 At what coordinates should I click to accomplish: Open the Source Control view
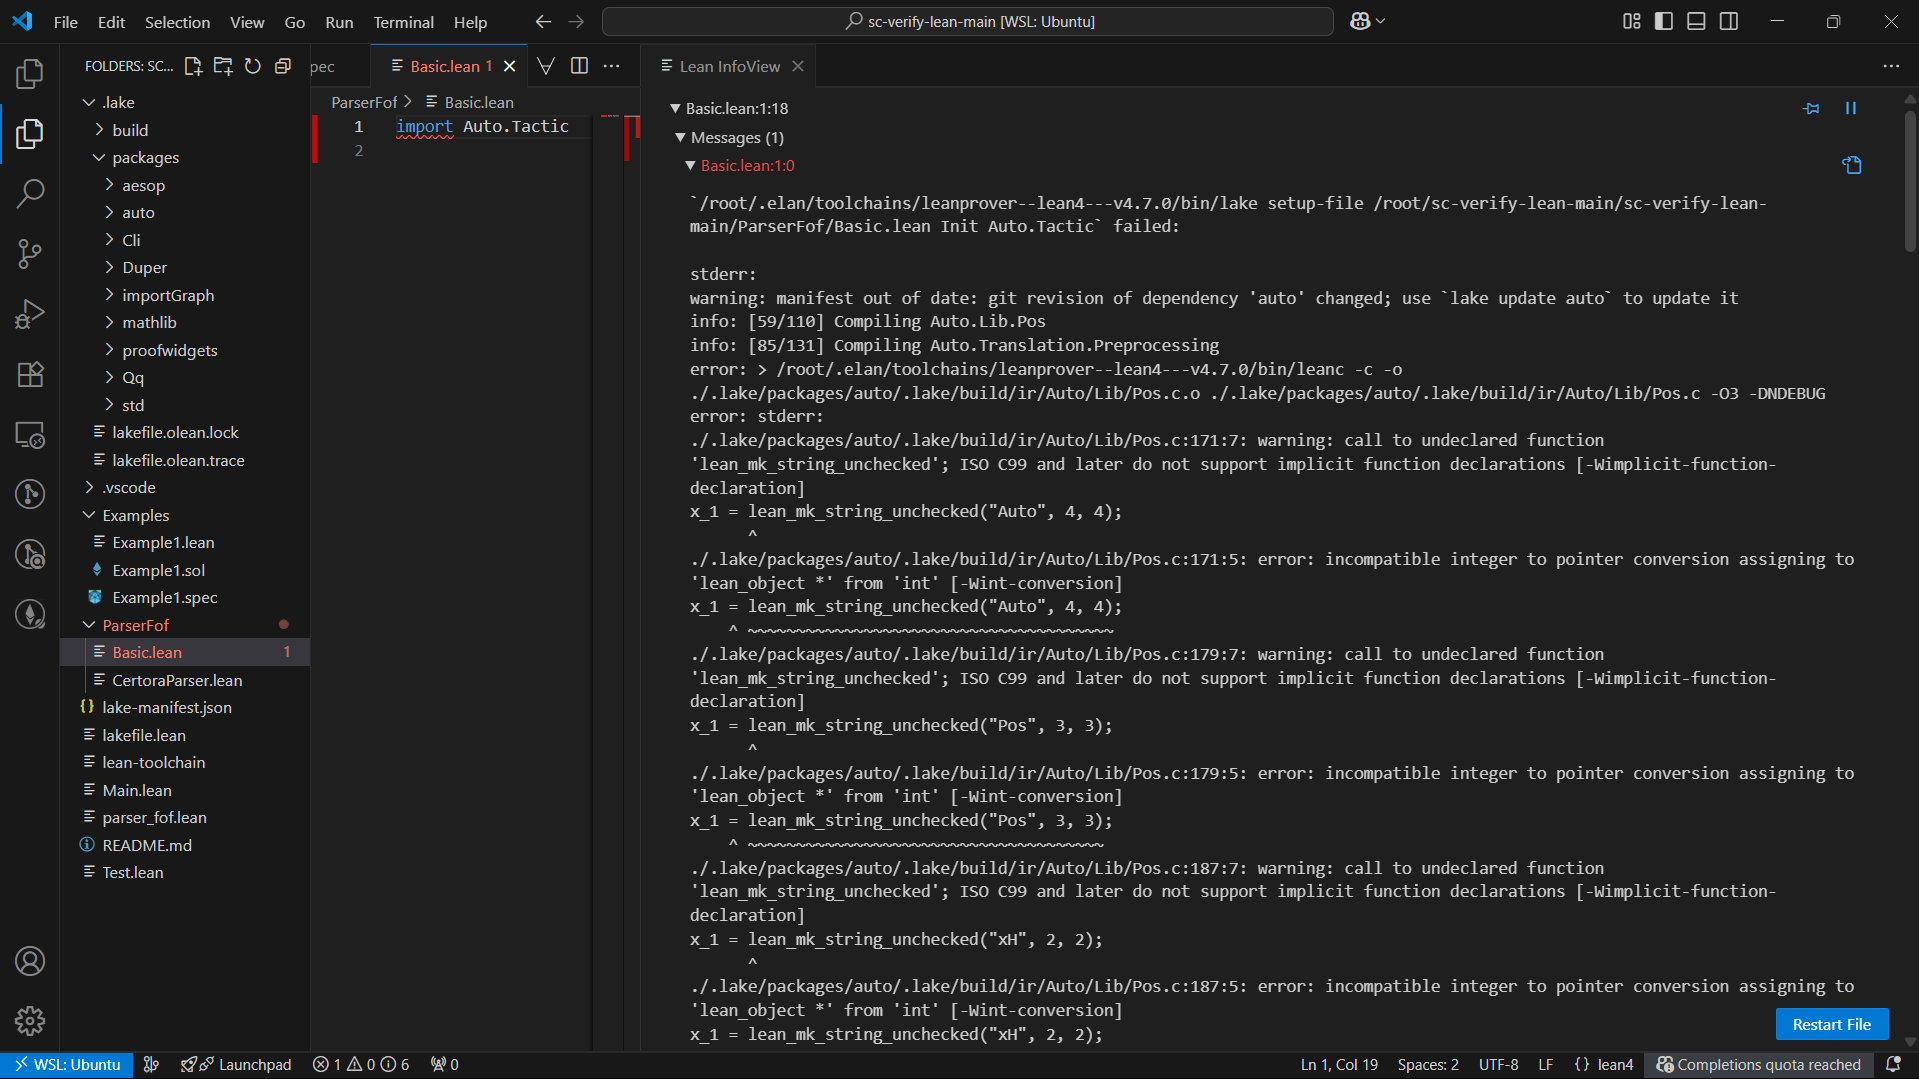(x=30, y=253)
